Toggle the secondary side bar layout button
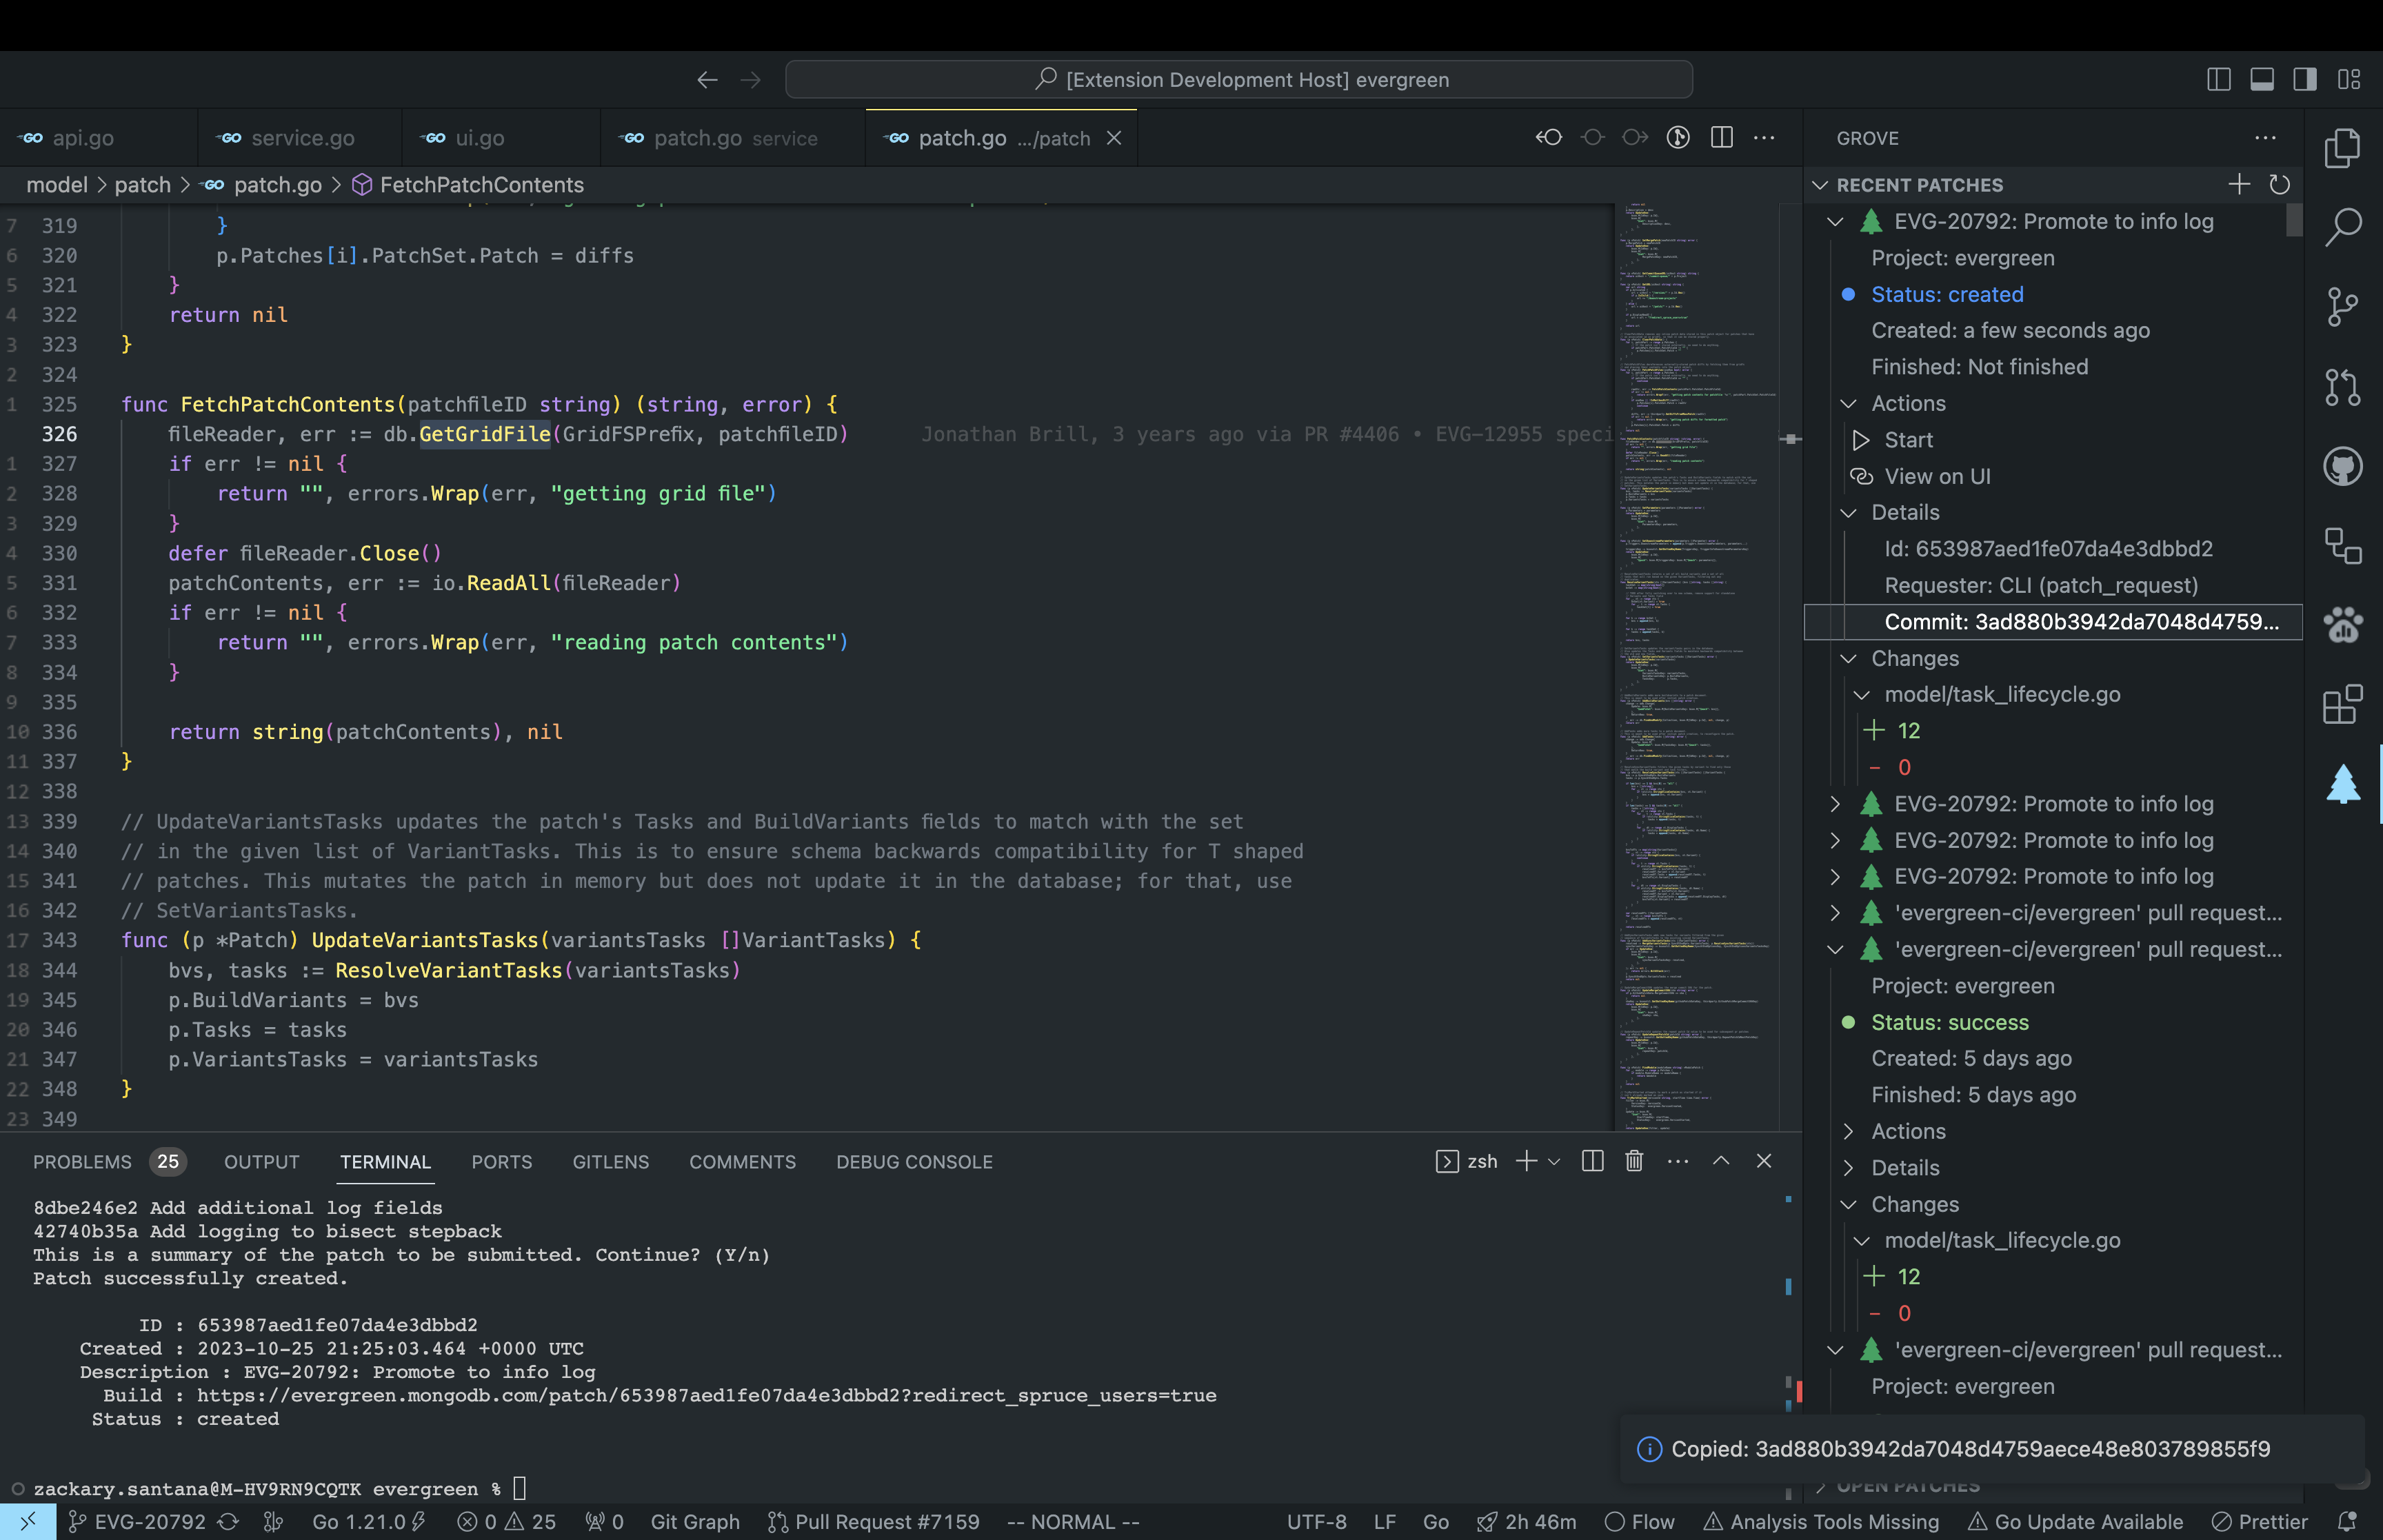Screen dimensions: 2383x1540 coord(2305,80)
